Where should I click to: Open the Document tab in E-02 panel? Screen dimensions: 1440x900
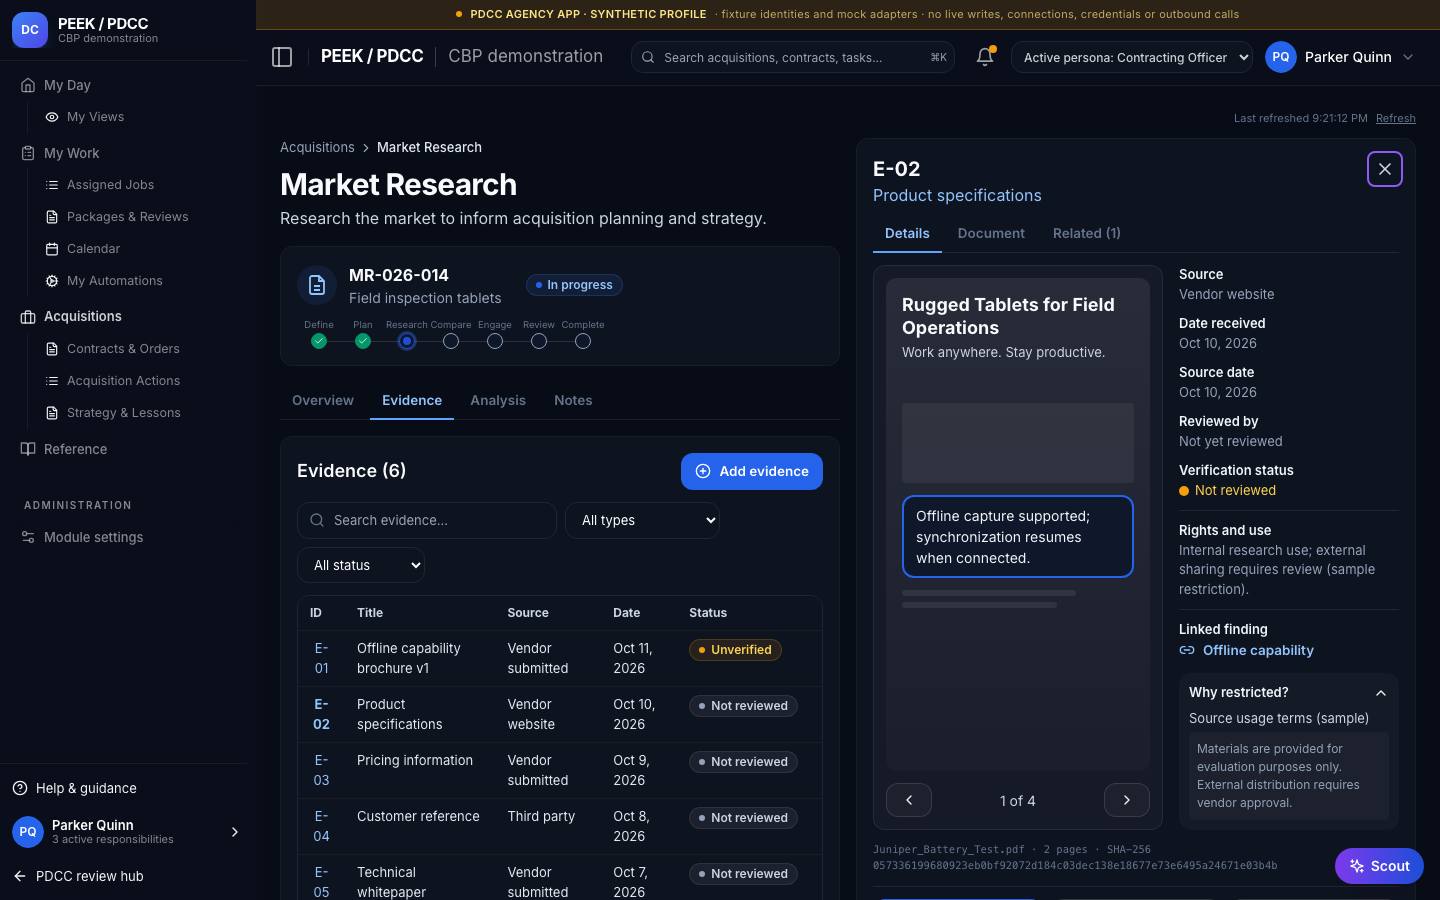coord(991,233)
